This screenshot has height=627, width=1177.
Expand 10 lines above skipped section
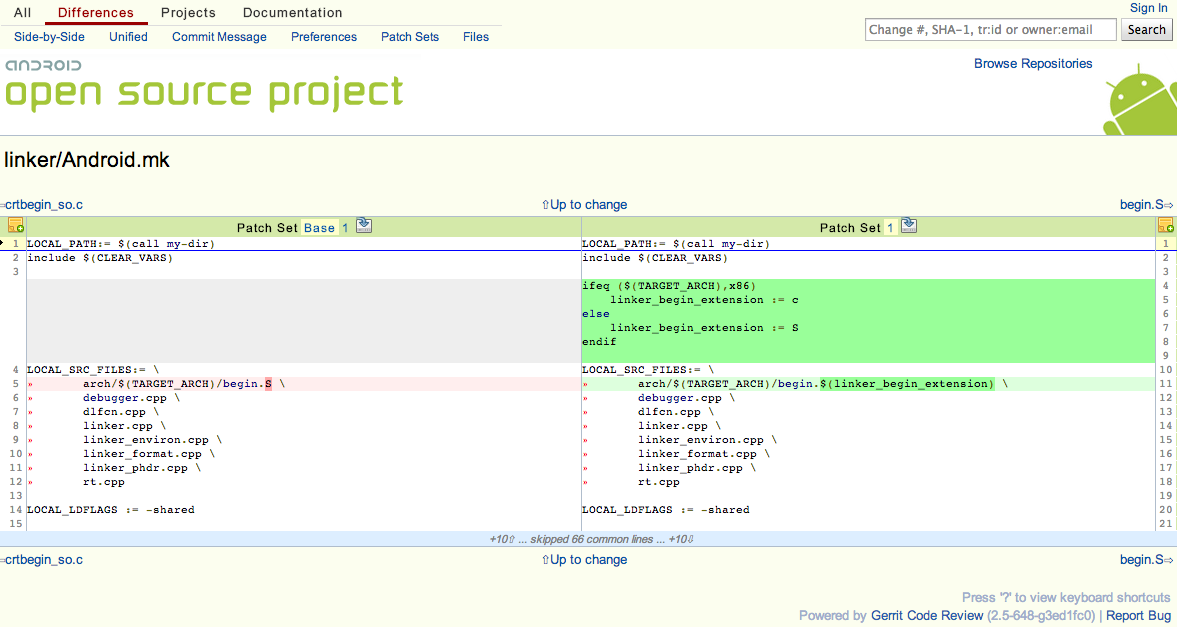pyautogui.click(x=502, y=539)
